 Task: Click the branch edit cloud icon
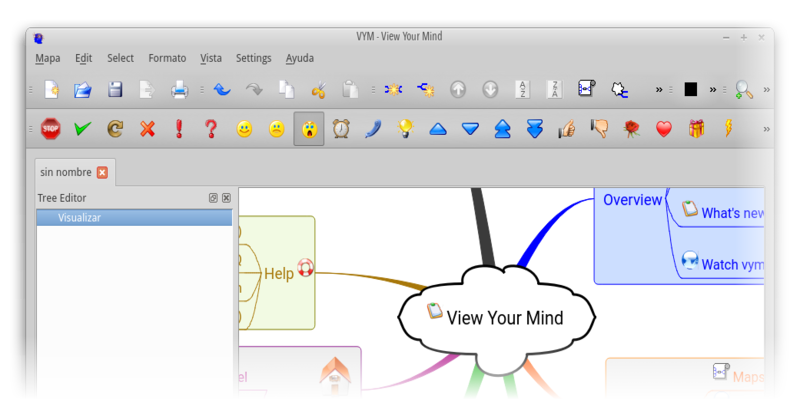tap(619, 90)
